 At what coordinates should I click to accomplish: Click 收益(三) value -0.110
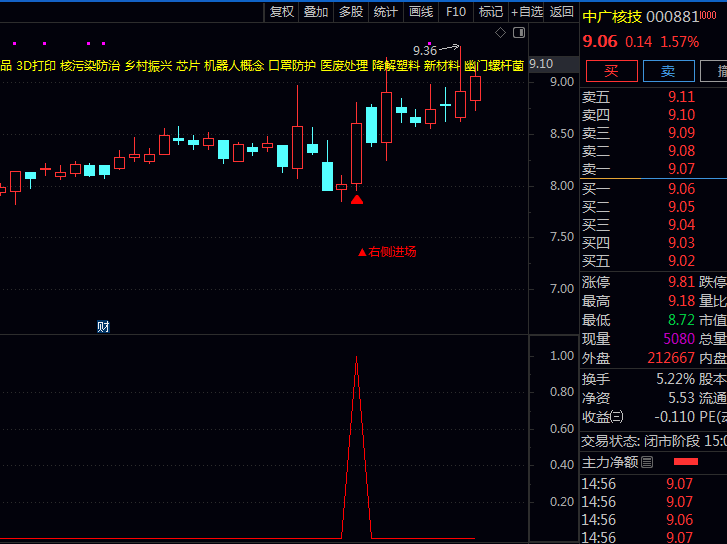click(675, 417)
